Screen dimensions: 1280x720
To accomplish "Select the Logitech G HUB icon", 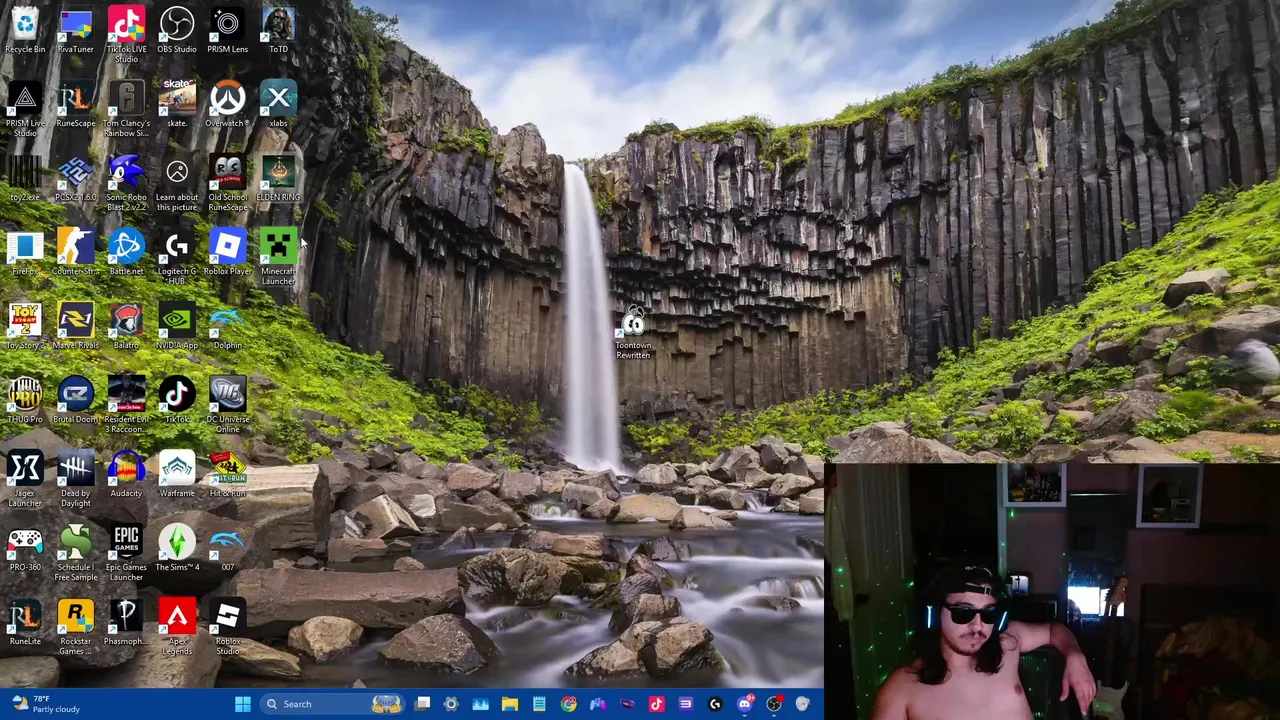I will click(x=177, y=257).
